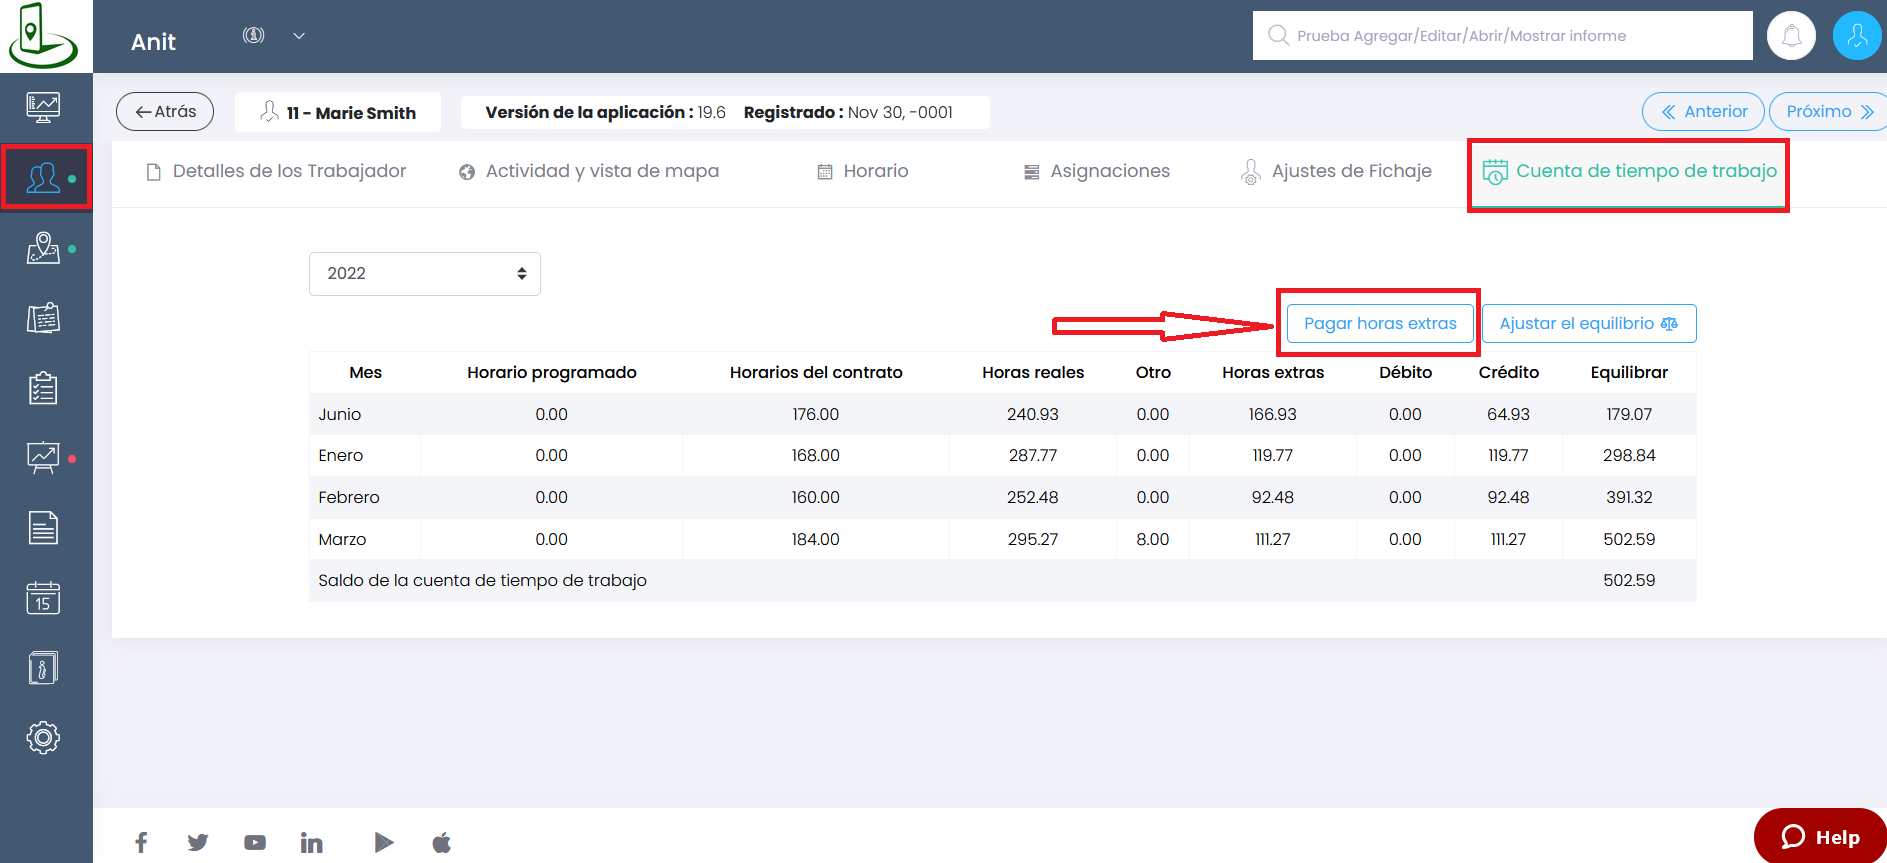Open the Help chat button
Viewport: 1887px width, 863px height.
(x=1820, y=837)
